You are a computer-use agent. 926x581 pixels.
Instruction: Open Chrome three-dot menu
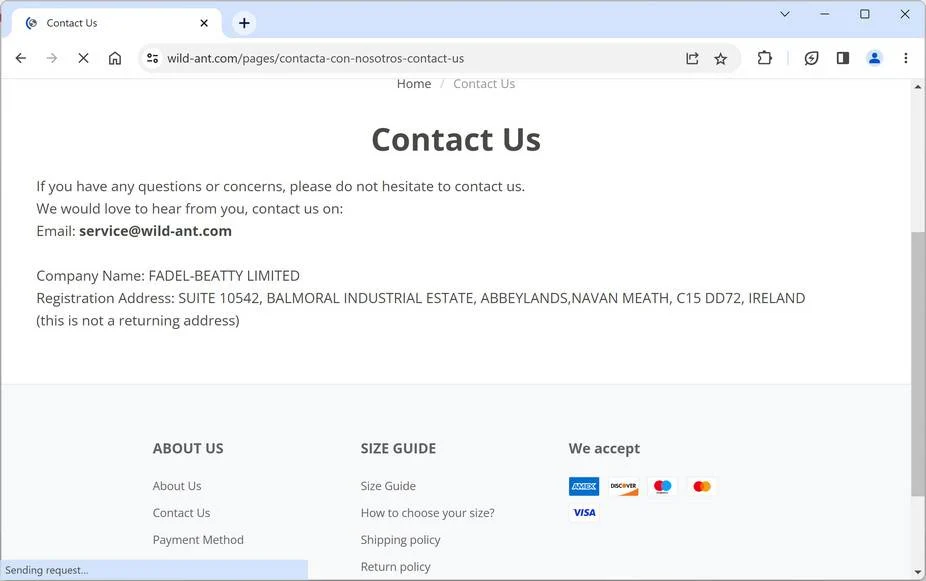(x=905, y=58)
